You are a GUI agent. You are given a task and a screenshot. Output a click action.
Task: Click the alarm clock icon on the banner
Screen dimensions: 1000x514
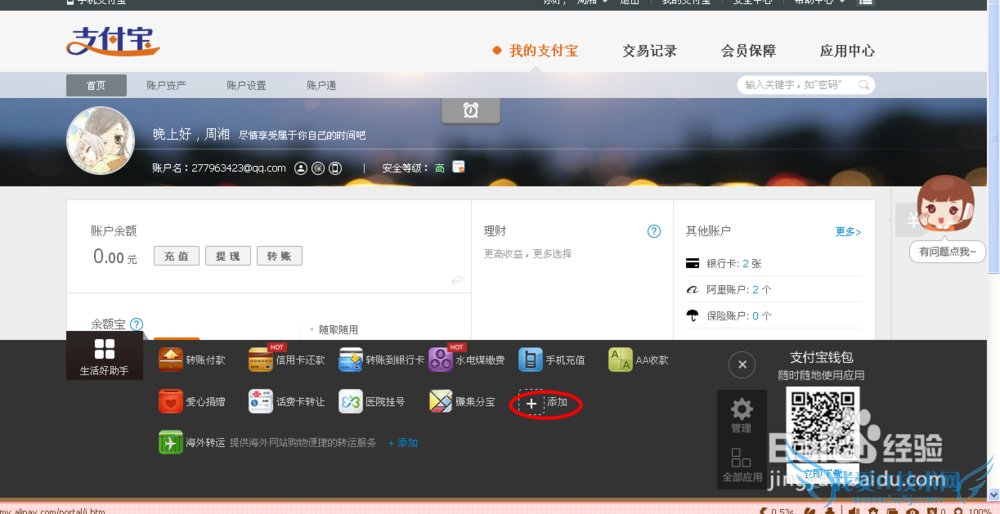471,110
